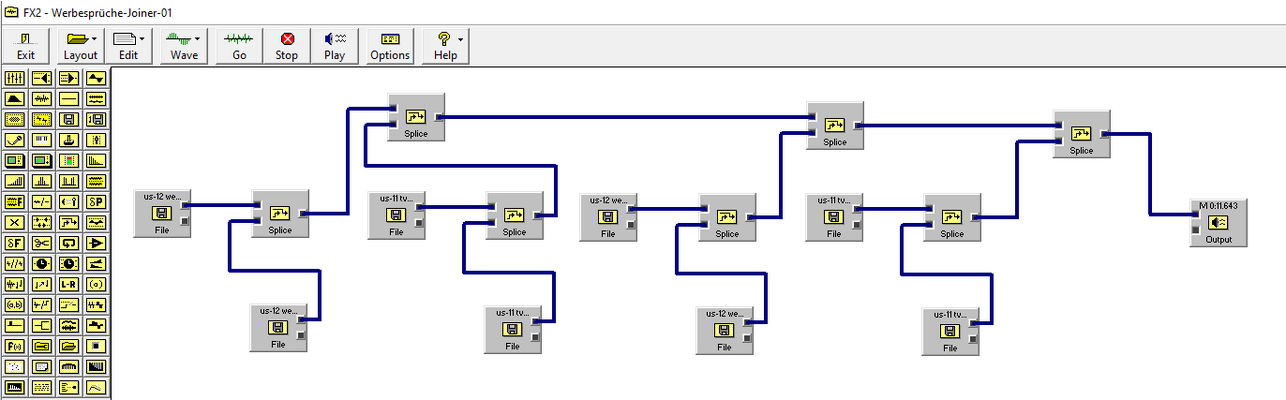The width and height of the screenshot is (1286, 400).
Task: Select the L-R module in the palette
Action: (69, 284)
